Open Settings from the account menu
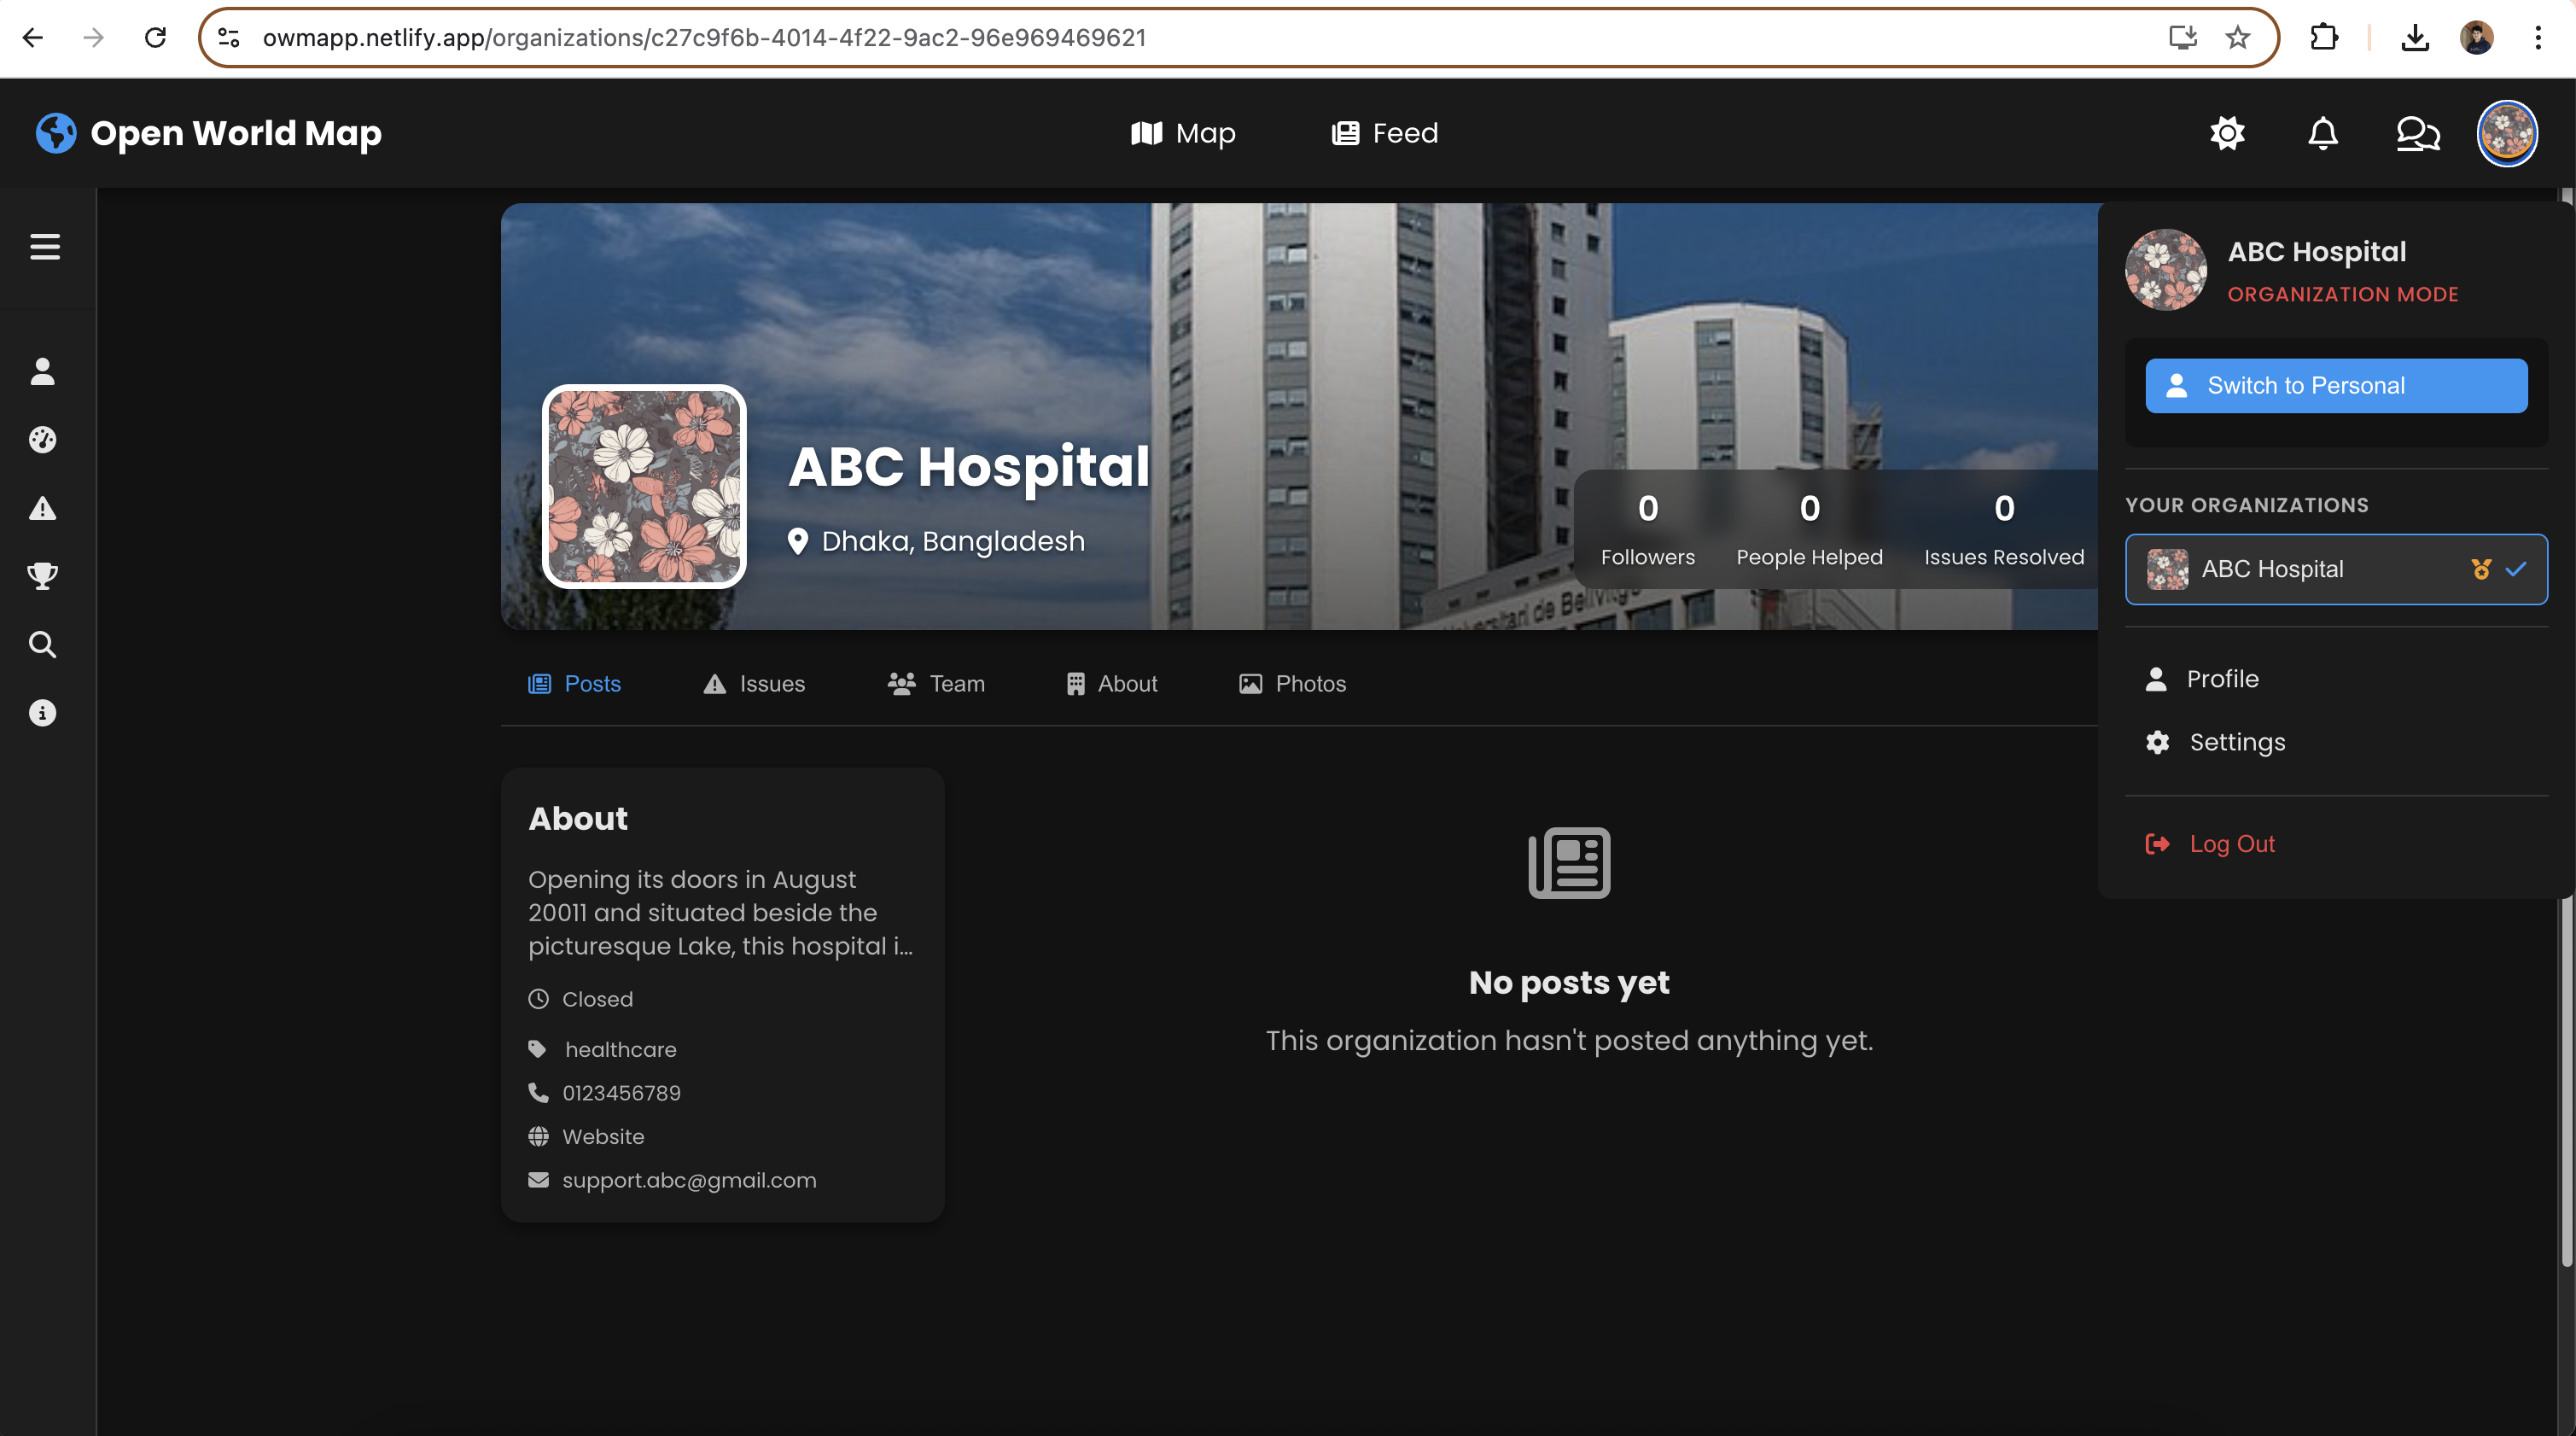The width and height of the screenshot is (2576, 1436). tap(2236, 742)
